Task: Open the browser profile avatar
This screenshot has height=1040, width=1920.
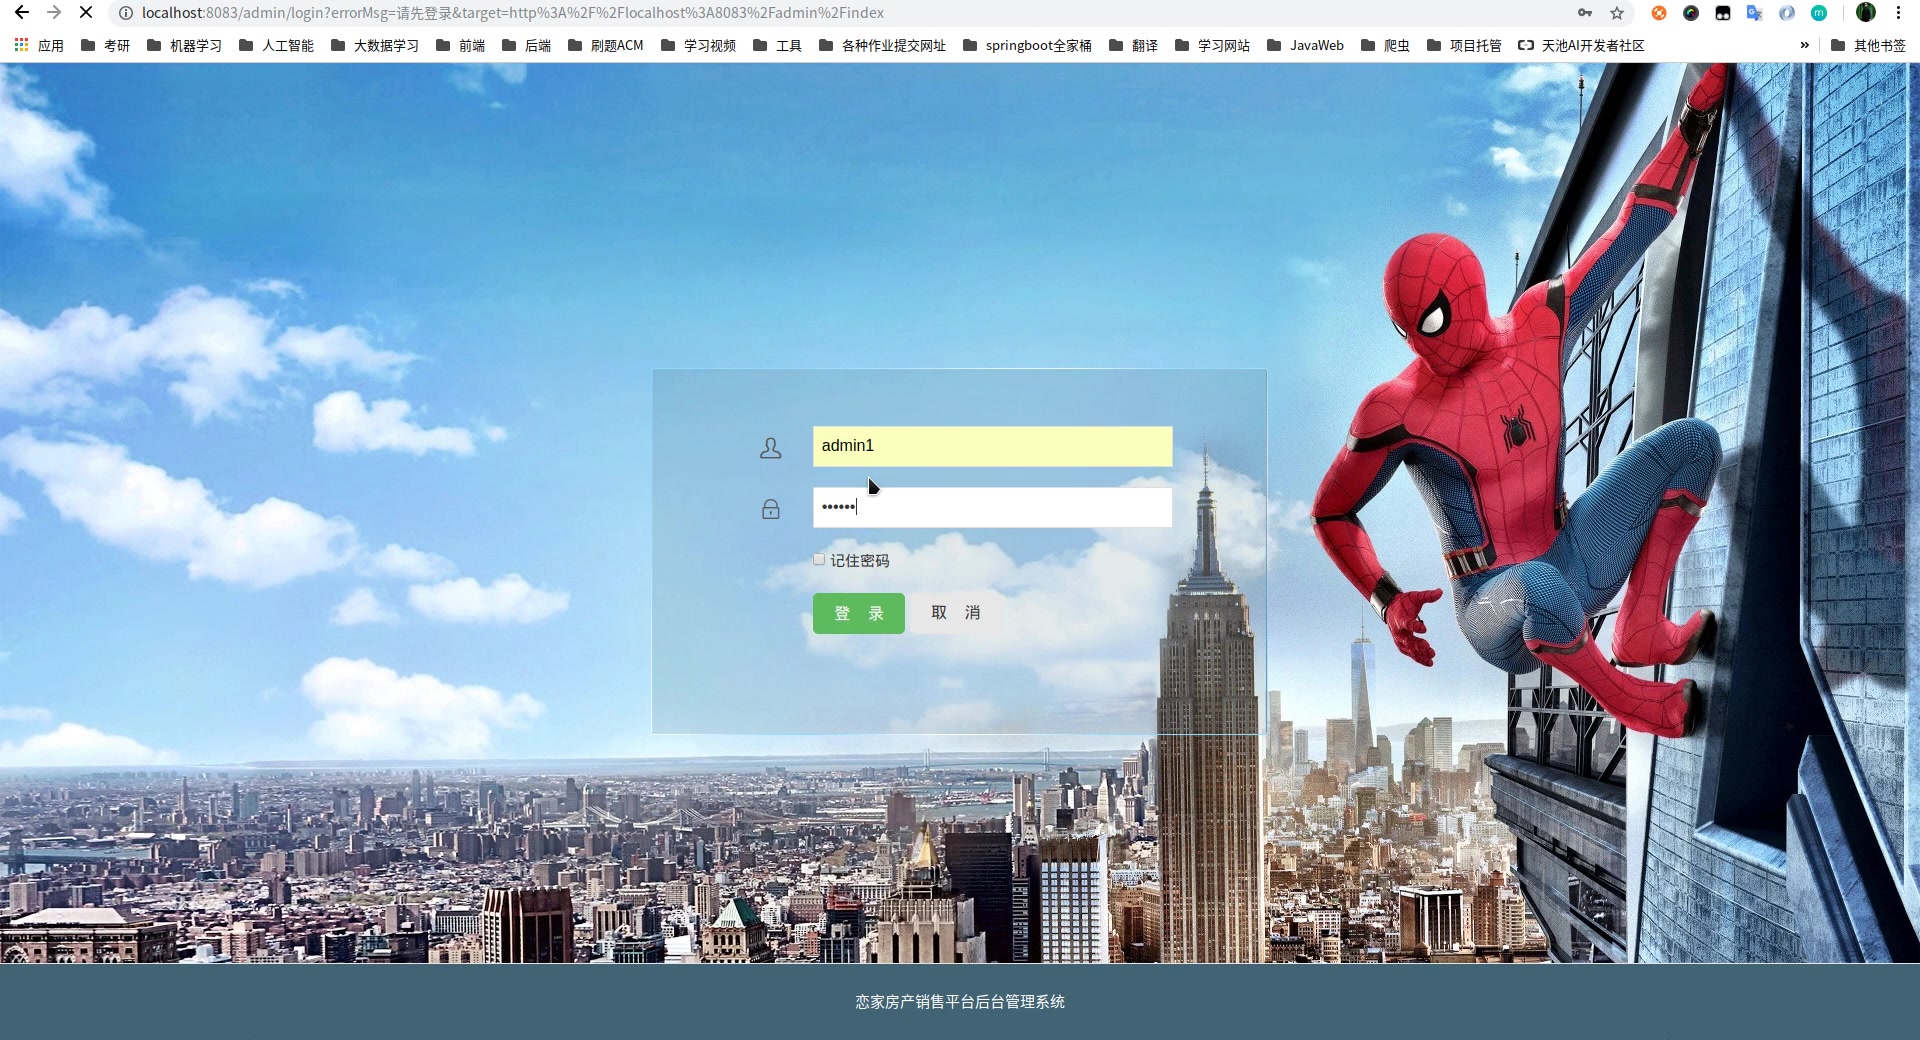Action: click(x=1866, y=13)
